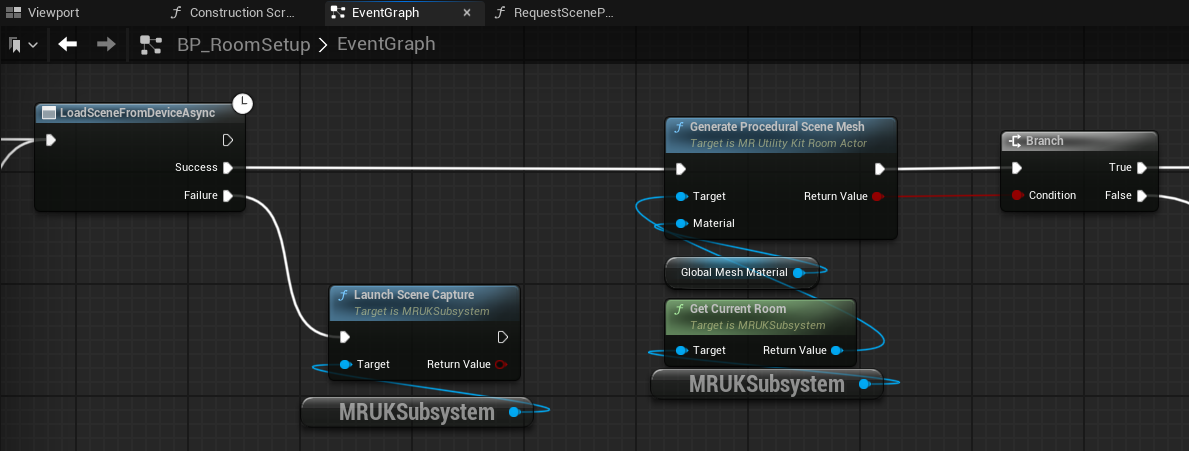Click the Condition pin on the Branch node

1018,195
